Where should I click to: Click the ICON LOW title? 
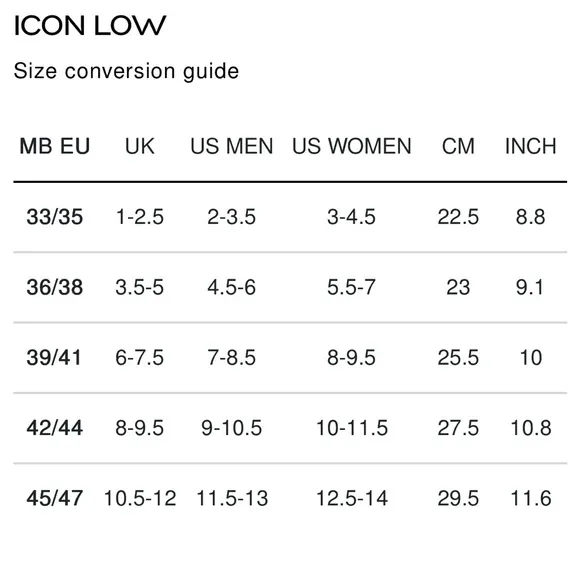point(90,26)
